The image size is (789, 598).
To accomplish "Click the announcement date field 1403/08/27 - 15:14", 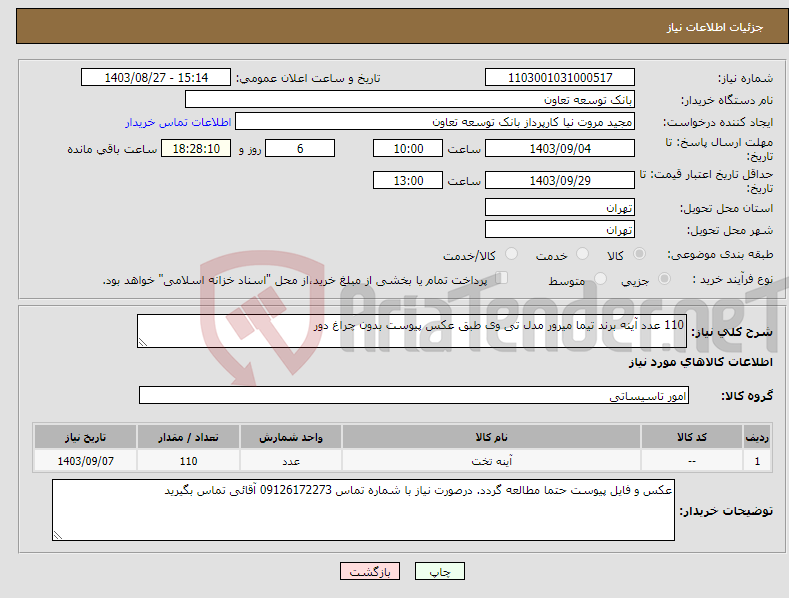I will coord(155,78).
